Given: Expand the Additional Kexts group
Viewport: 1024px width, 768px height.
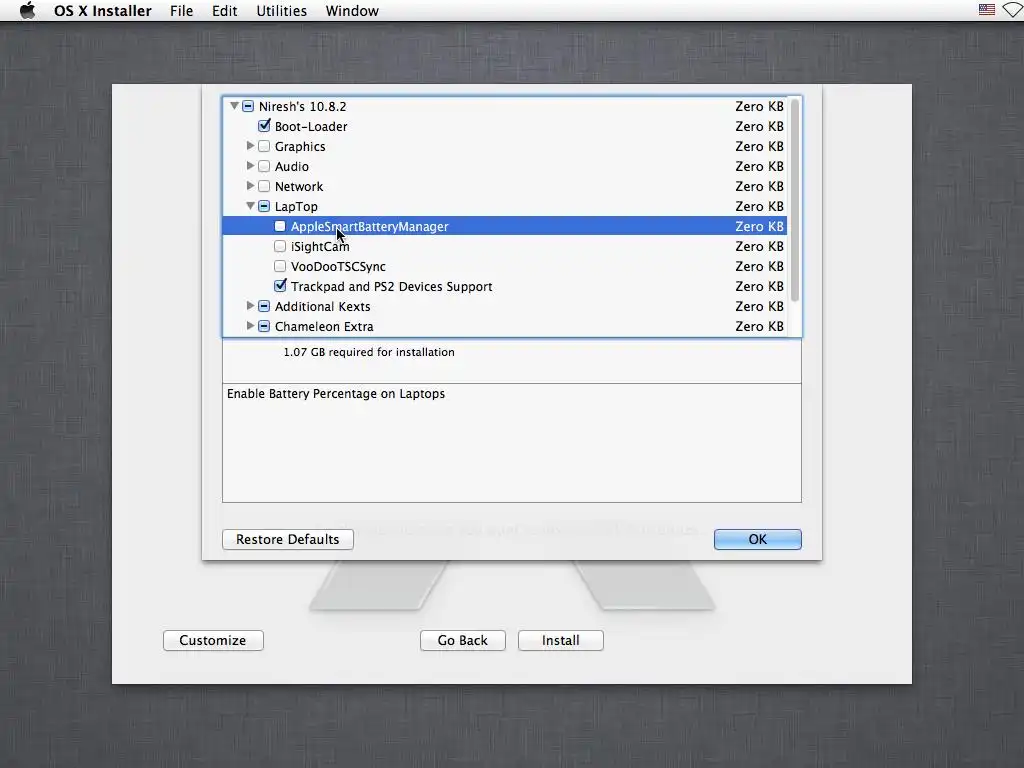Looking at the screenshot, I should tap(250, 306).
